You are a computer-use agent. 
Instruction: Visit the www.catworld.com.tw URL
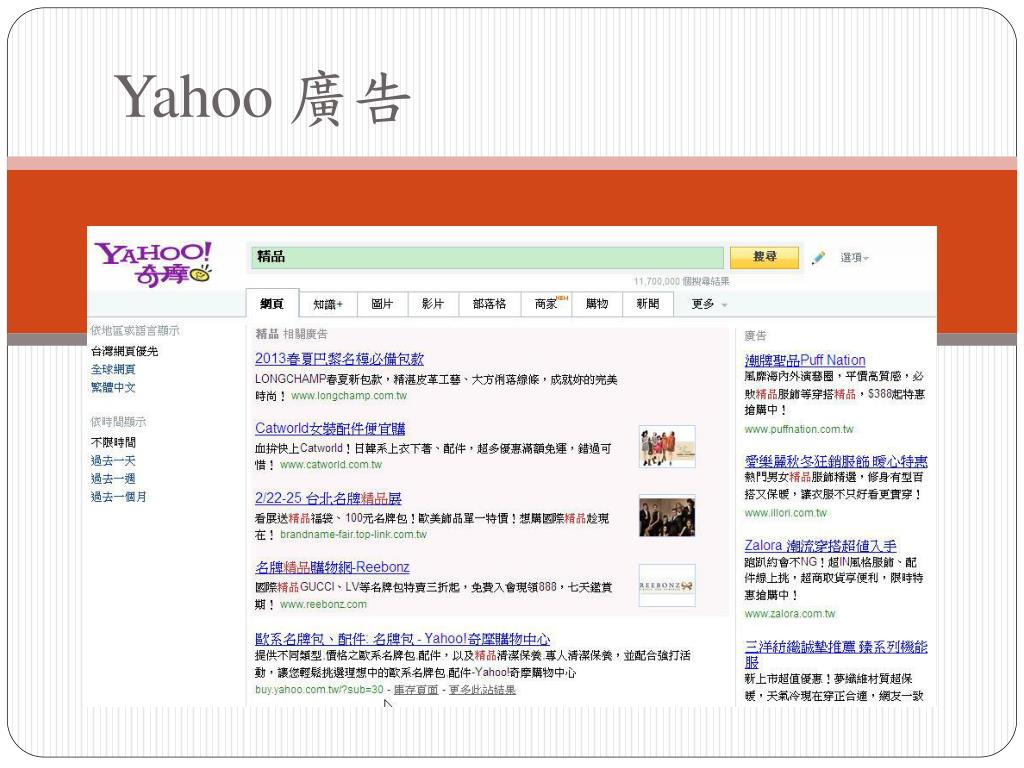(x=331, y=465)
